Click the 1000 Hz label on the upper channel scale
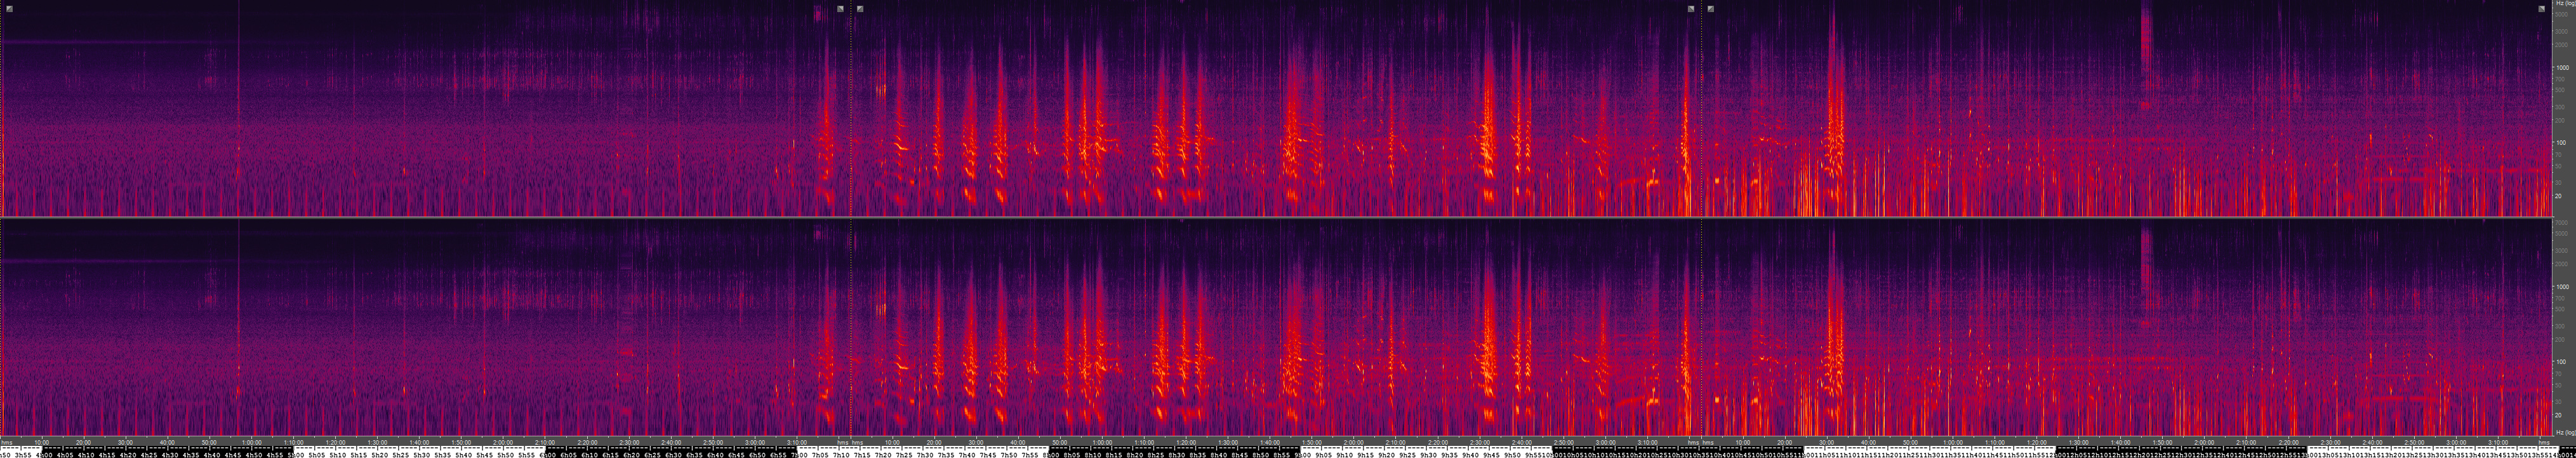The image size is (2576, 458). pos(2562,68)
